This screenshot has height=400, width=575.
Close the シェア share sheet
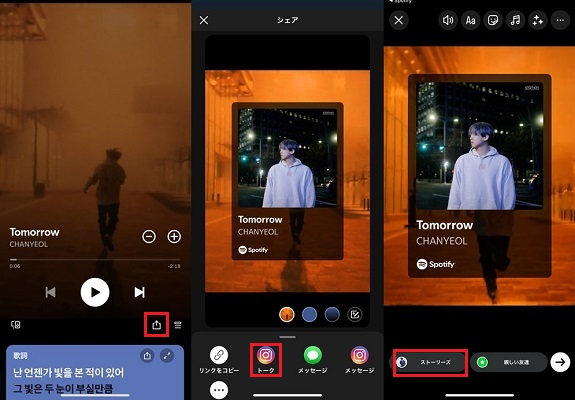coord(204,20)
